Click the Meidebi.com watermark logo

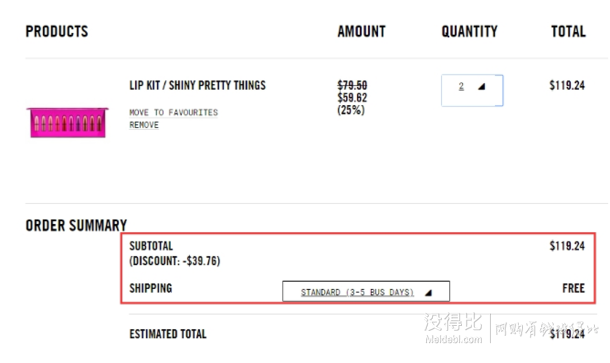click(454, 328)
